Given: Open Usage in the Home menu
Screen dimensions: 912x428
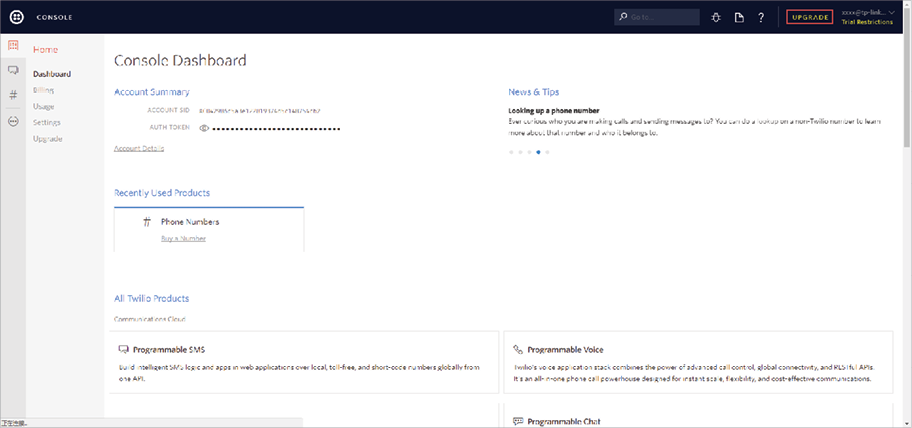Looking at the screenshot, I should pyautogui.click(x=44, y=106).
